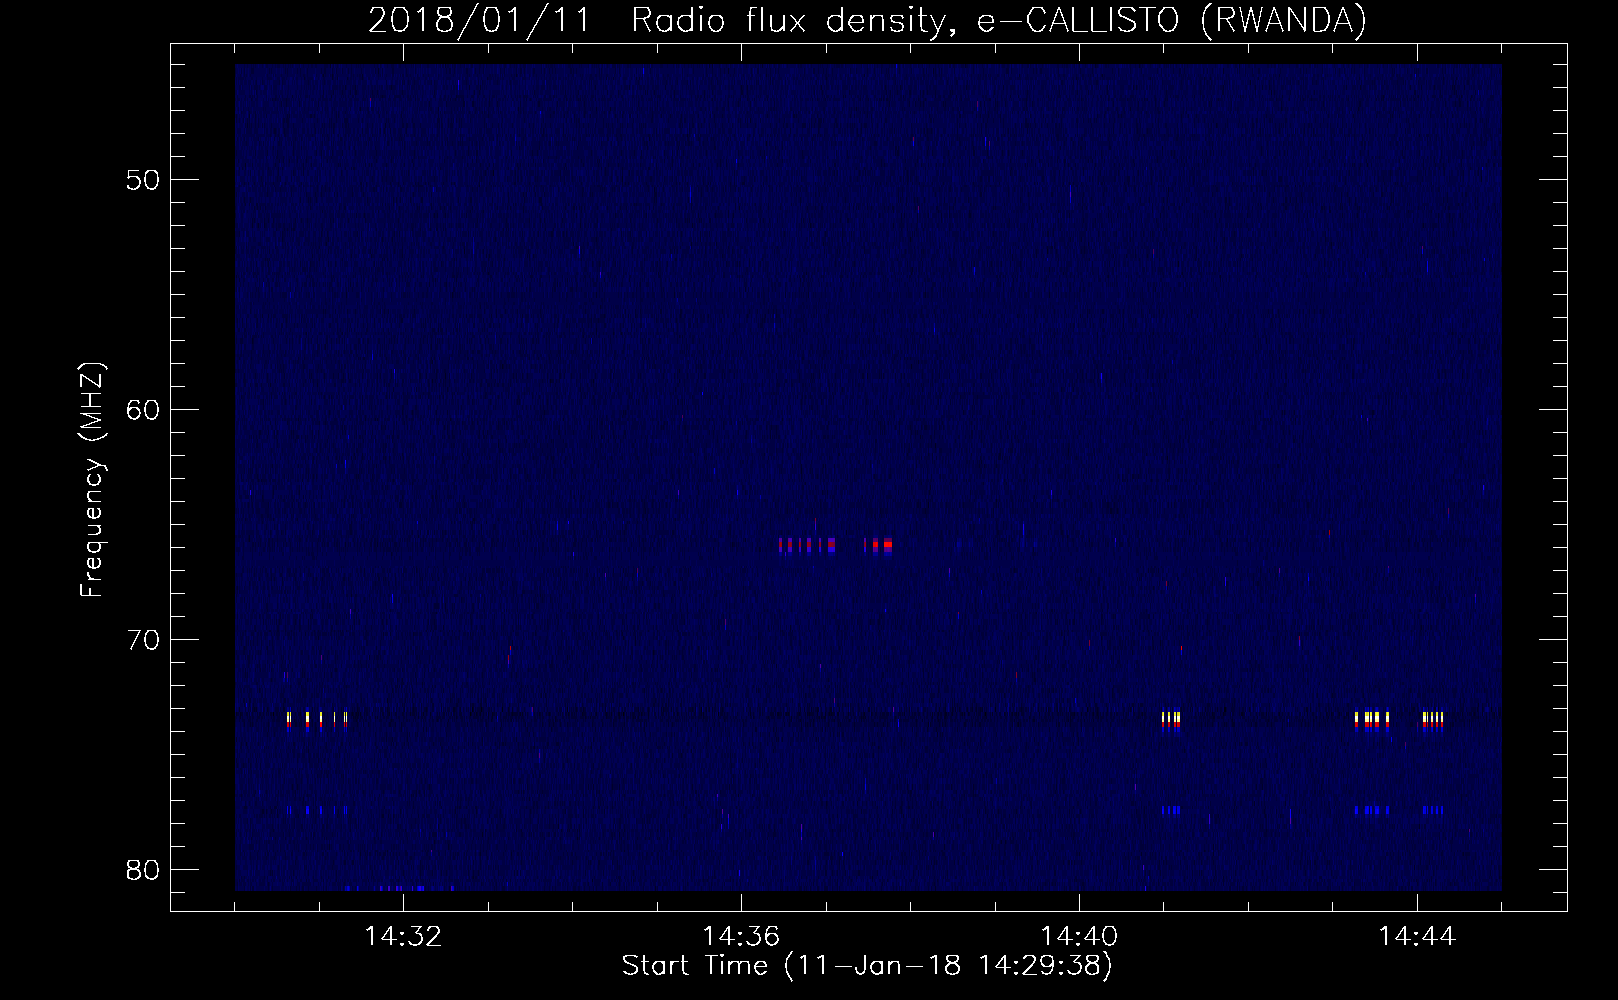The image size is (1618, 1000).
Task: Click the 'Frequency (MHZ)' axis label
Action: [93, 480]
